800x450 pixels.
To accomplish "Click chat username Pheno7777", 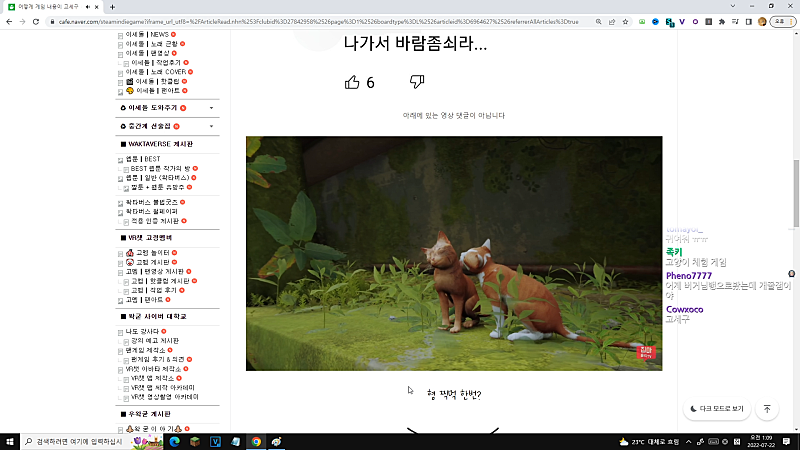I will [689, 276].
